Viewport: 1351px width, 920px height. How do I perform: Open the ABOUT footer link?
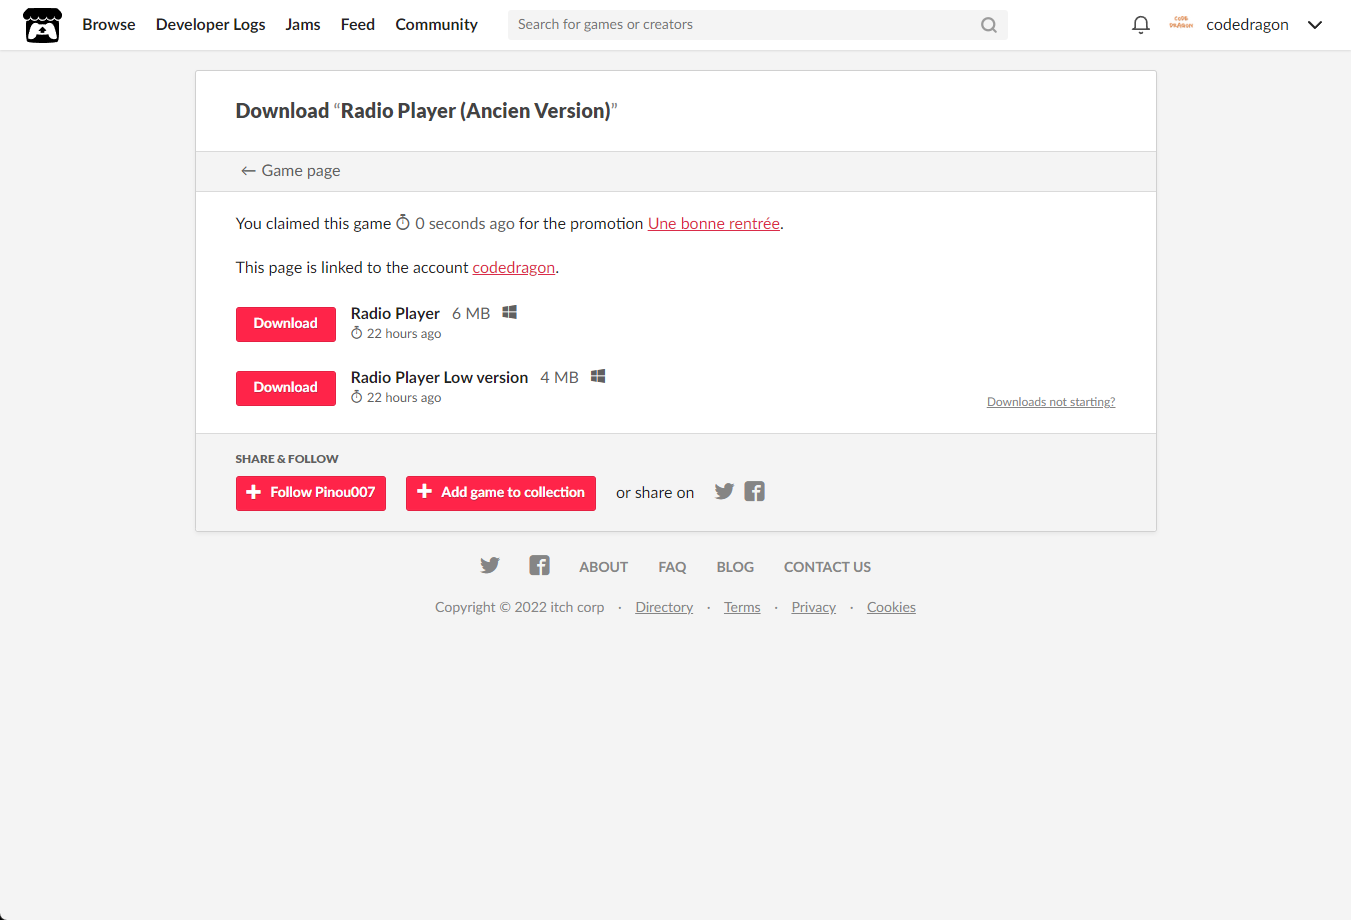pyautogui.click(x=604, y=567)
